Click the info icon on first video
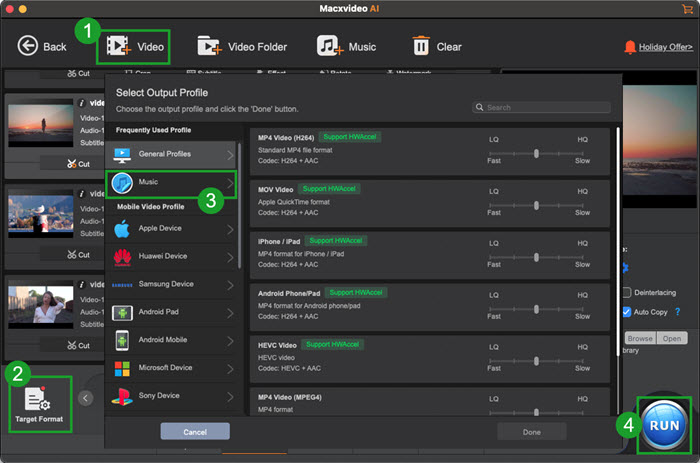The image size is (700, 463). [x=82, y=103]
